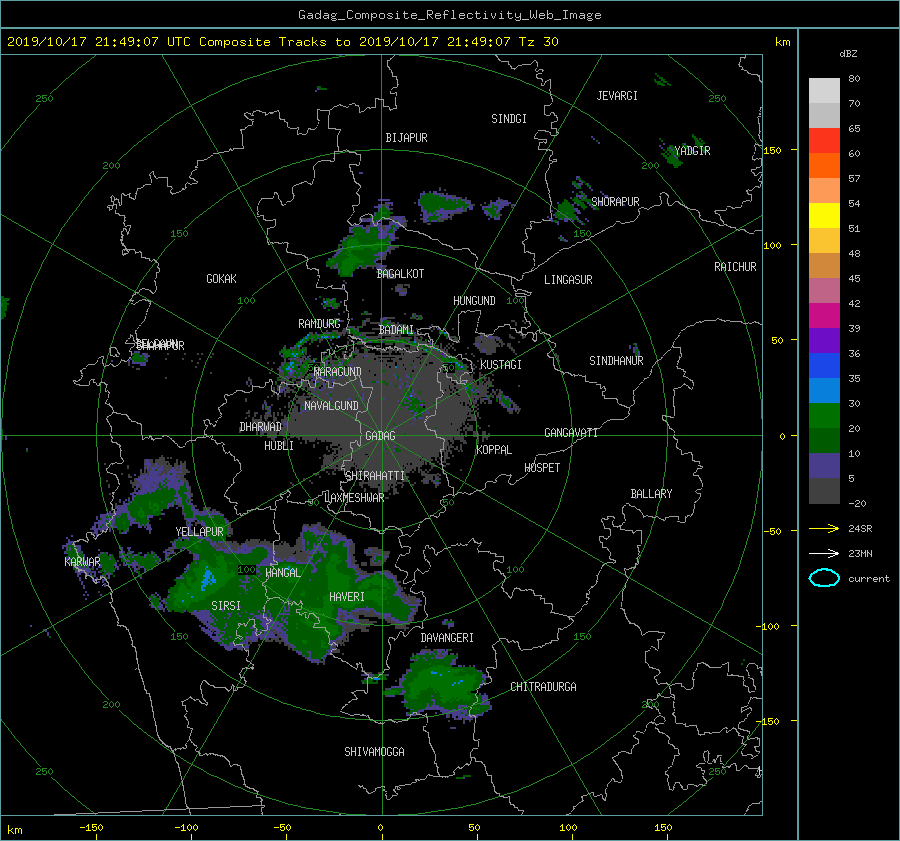900x841 pixels.
Task: Select the red 65 dBZ color swatch
Action: click(x=824, y=140)
